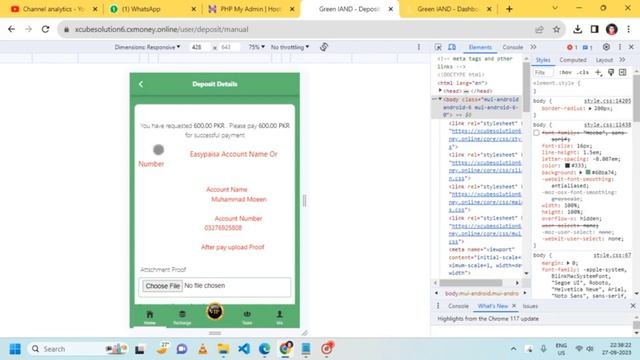
Task: Toggle the computed styles sidebar icon
Action: [622, 72]
